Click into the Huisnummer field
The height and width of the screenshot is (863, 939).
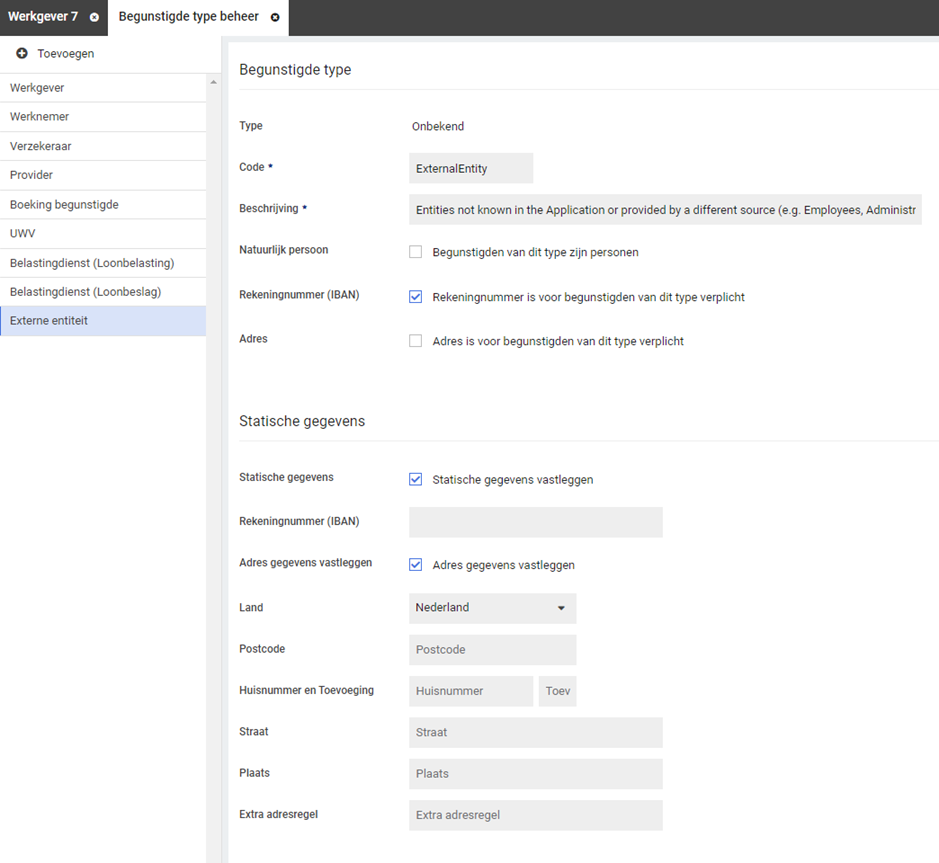[471, 691]
